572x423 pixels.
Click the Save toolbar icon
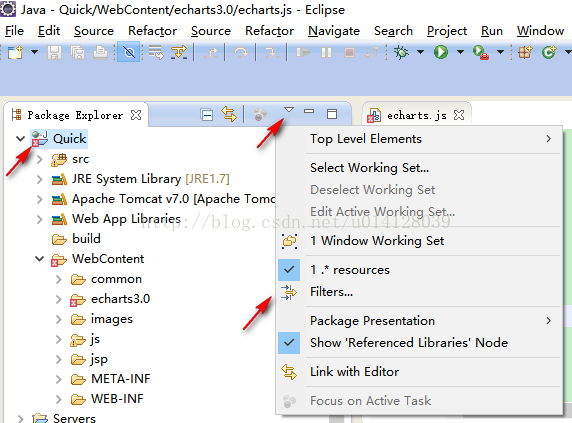(54, 53)
